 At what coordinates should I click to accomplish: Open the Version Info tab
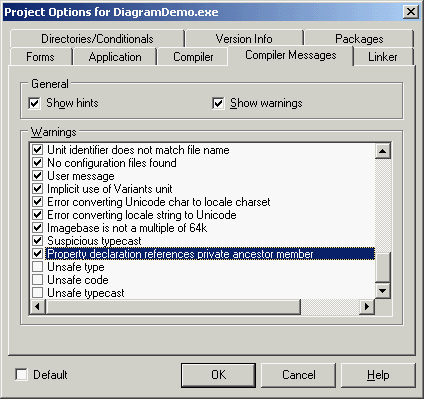click(x=244, y=39)
